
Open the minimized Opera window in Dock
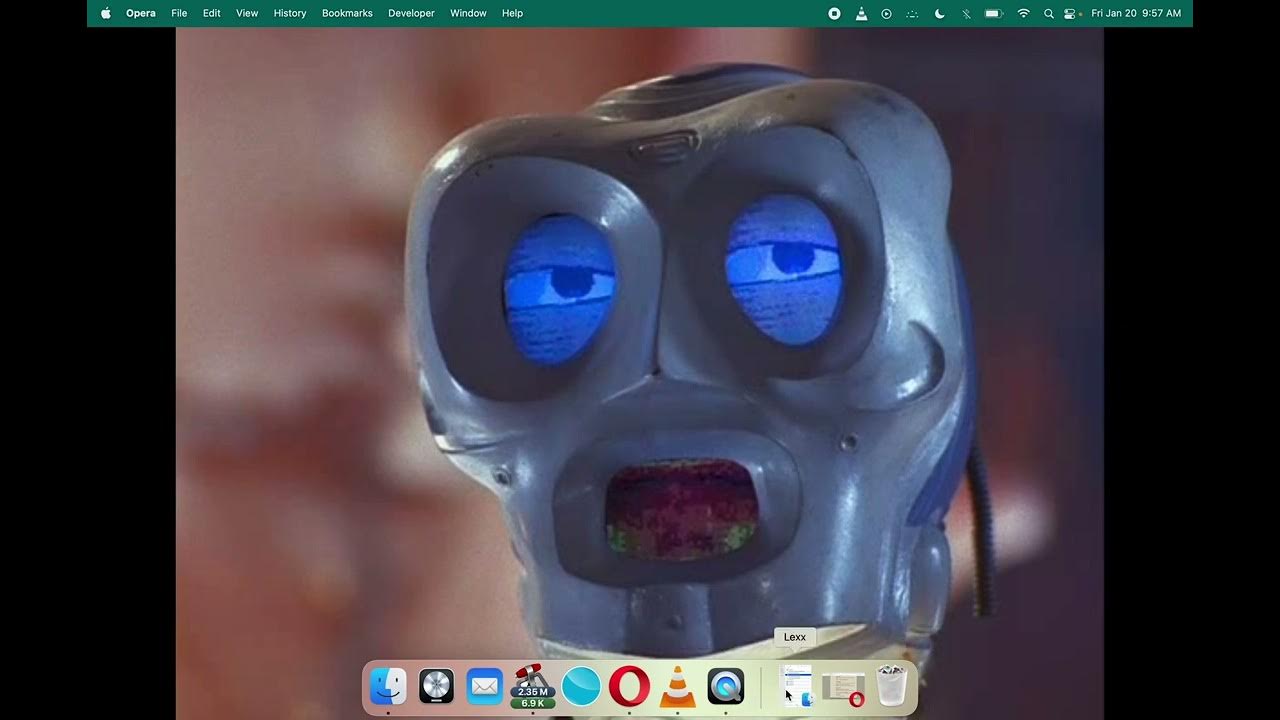pos(844,688)
